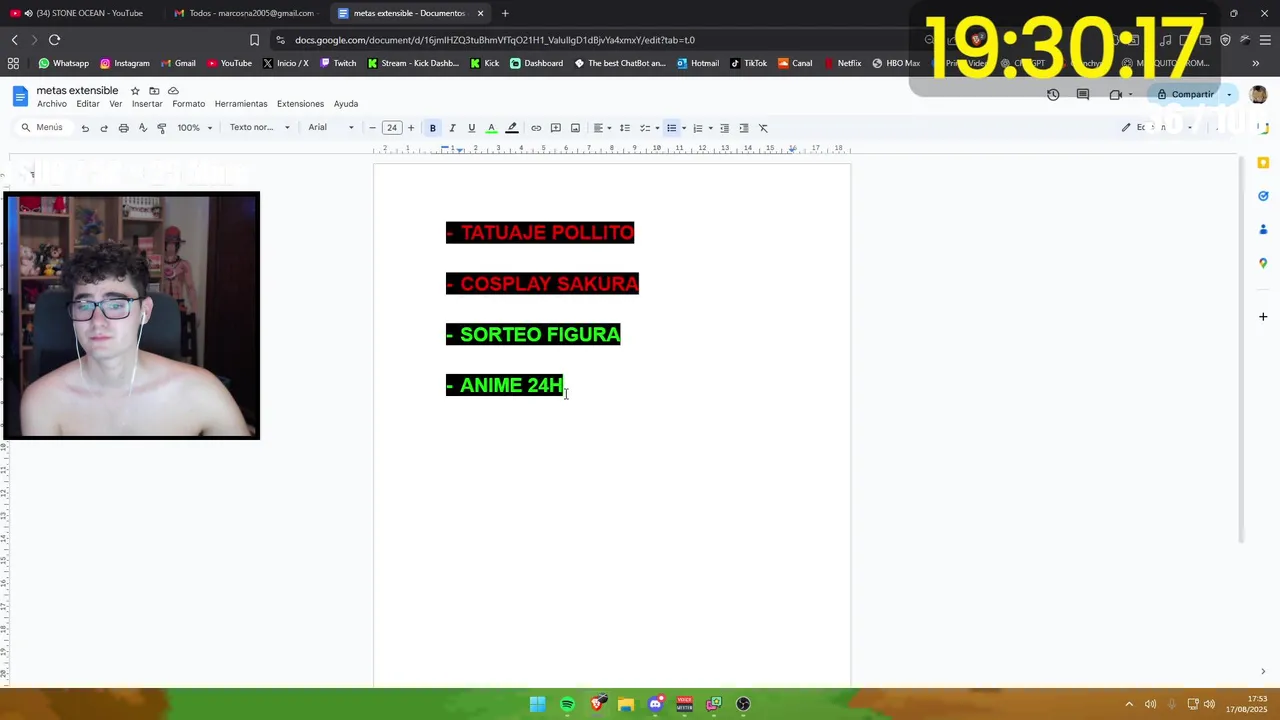Activate the paint format tool
The height and width of the screenshot is (720, 1280).
coord(162,128)
